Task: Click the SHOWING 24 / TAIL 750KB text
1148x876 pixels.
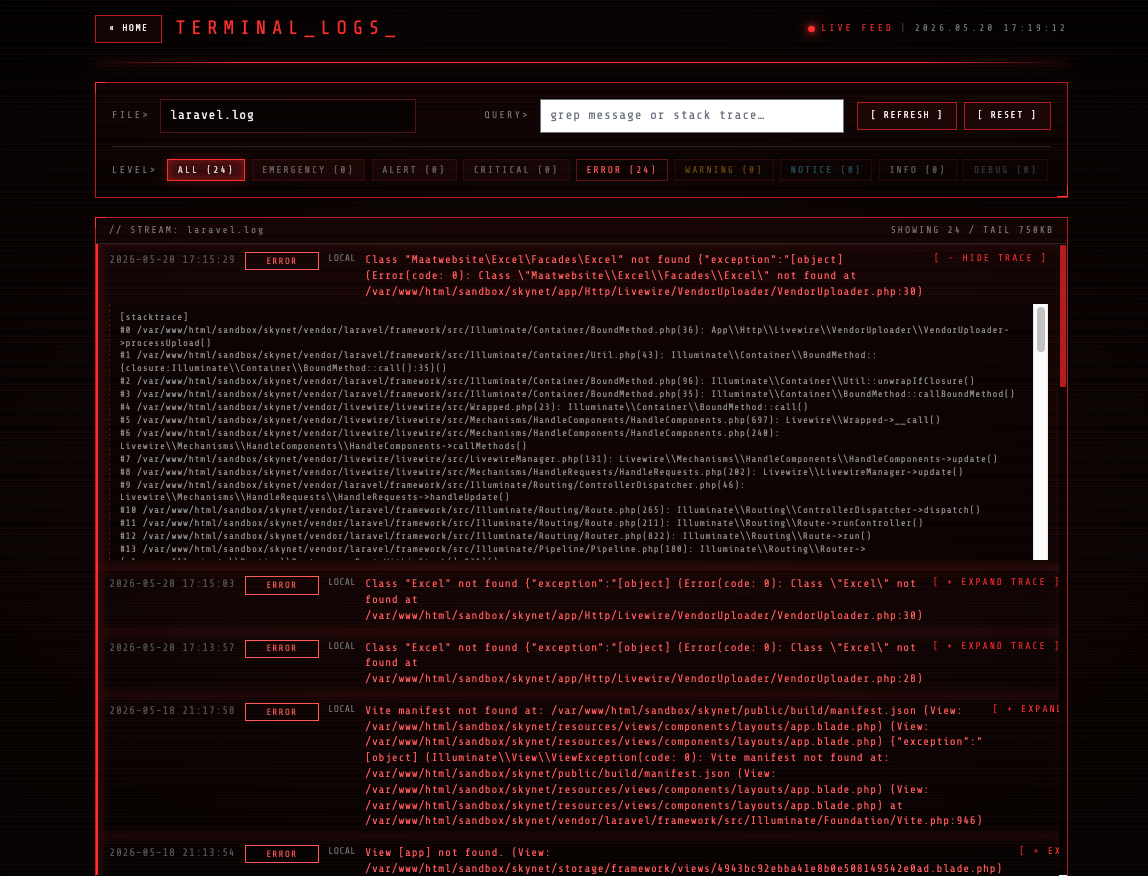Action: (972, 230)
